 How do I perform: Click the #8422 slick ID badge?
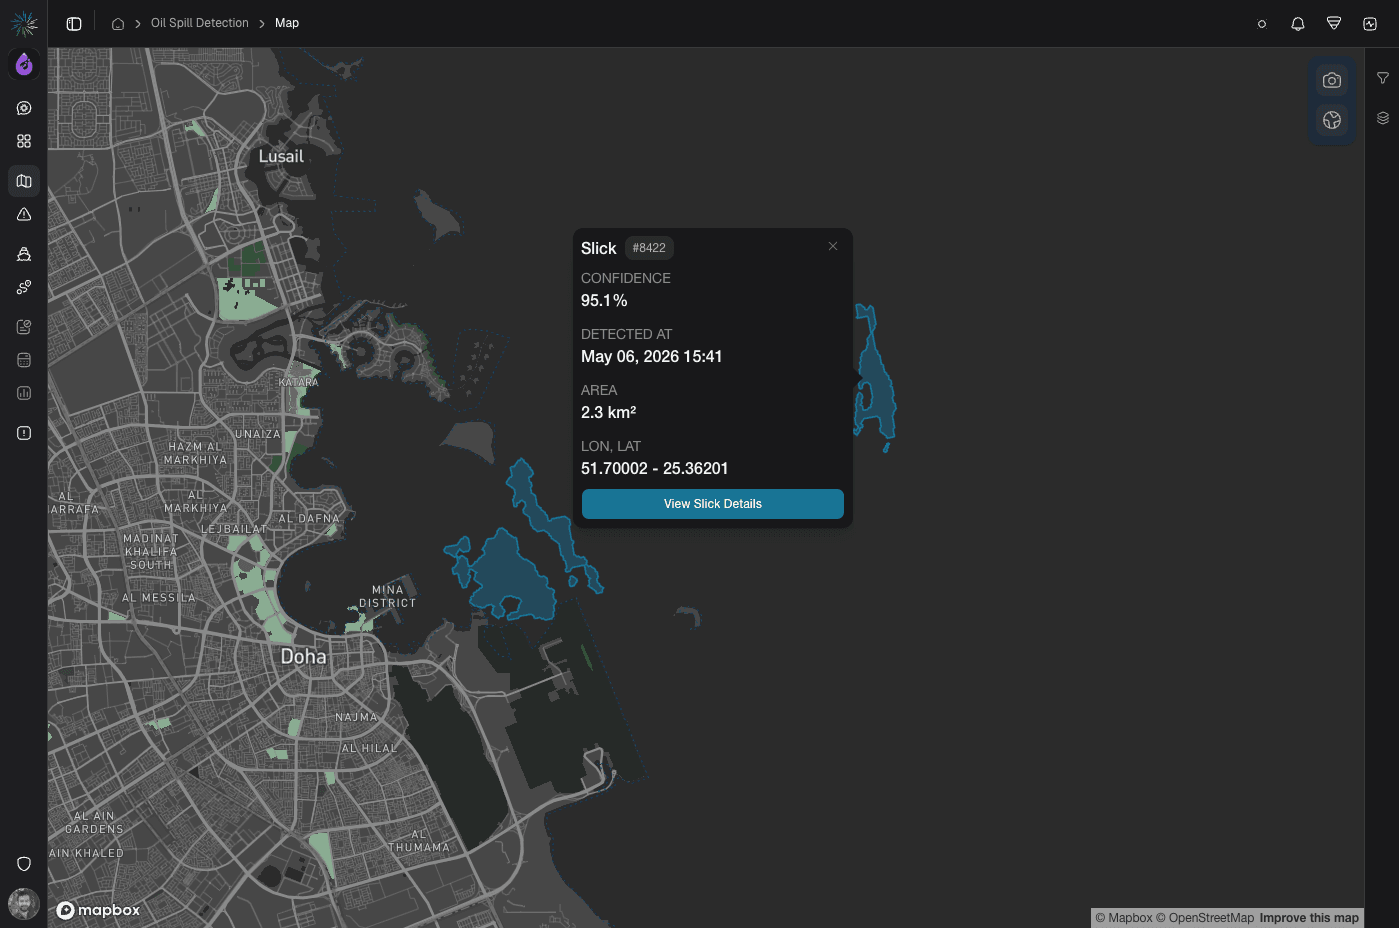coord(649,248)
